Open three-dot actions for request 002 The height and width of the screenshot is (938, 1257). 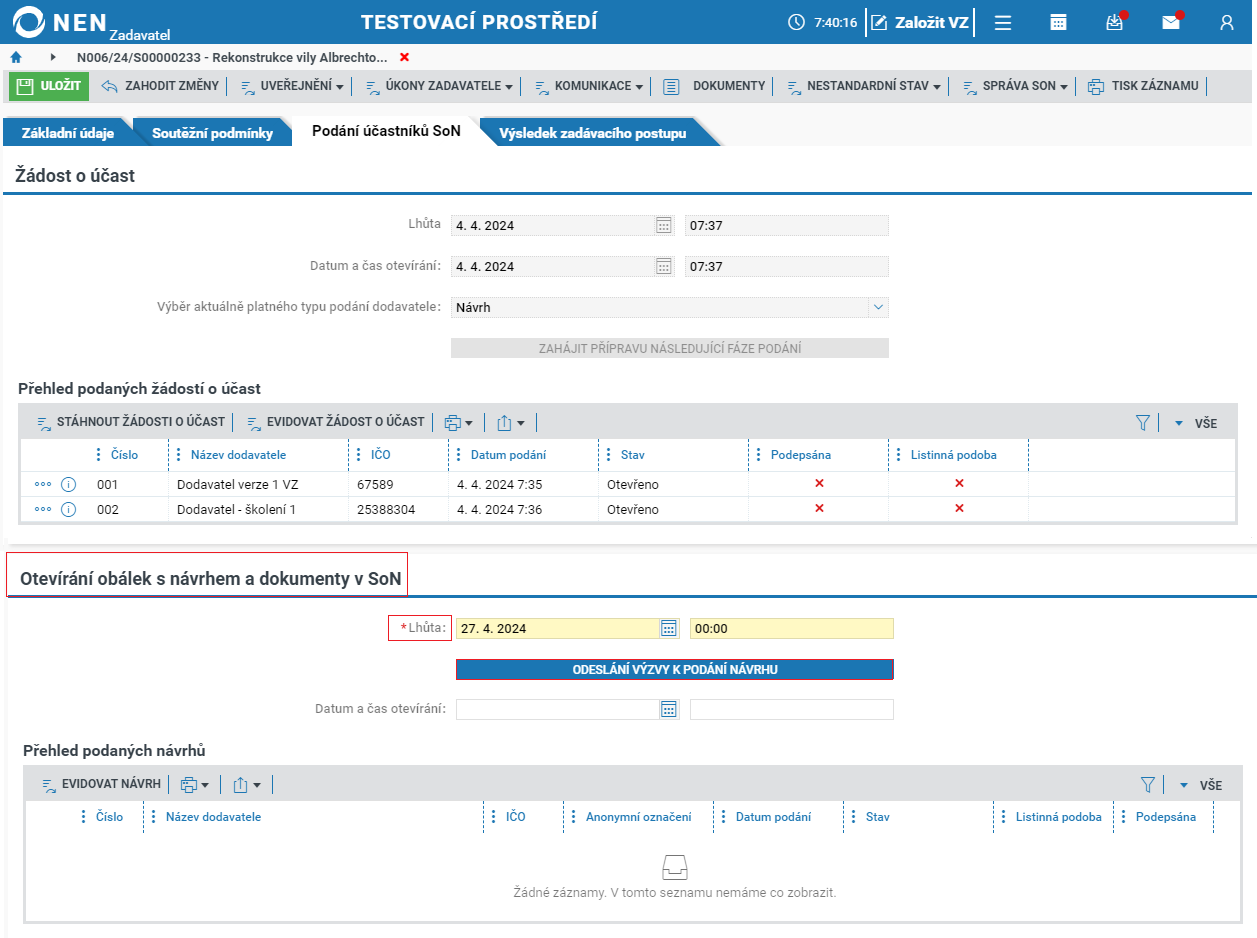click(43, 509)
